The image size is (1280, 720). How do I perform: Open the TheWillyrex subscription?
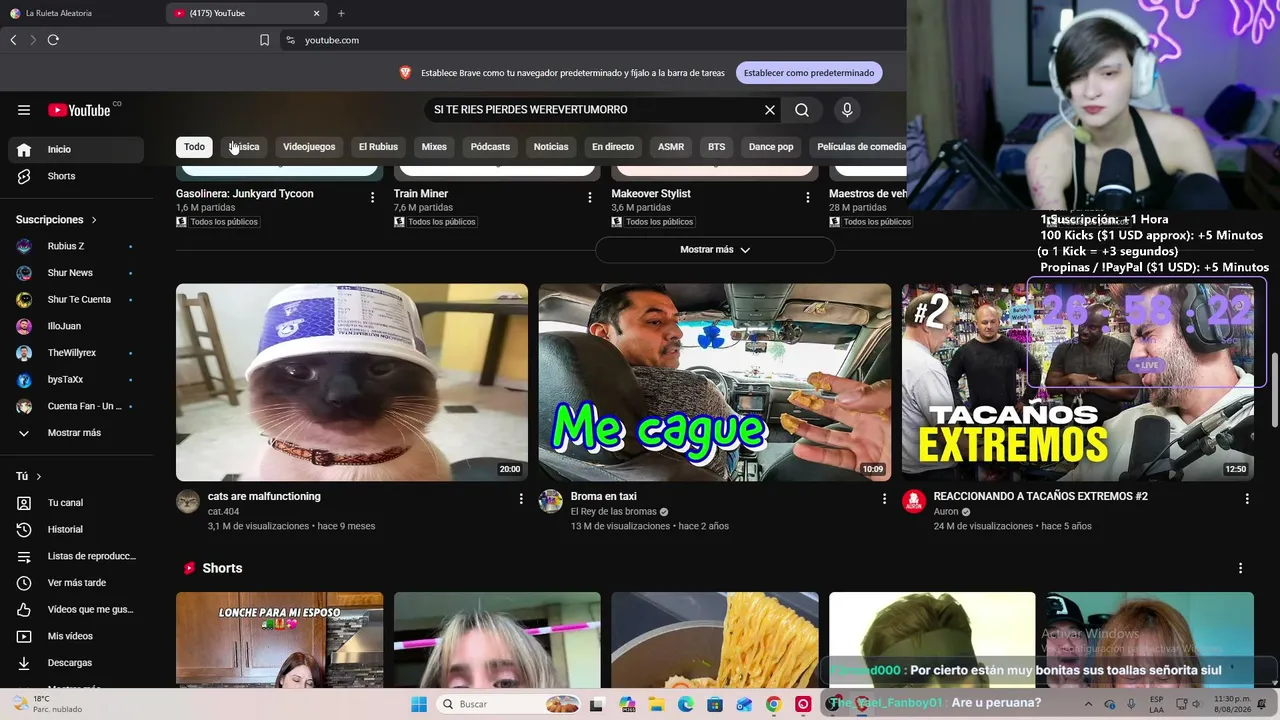[x=76, y=353]
